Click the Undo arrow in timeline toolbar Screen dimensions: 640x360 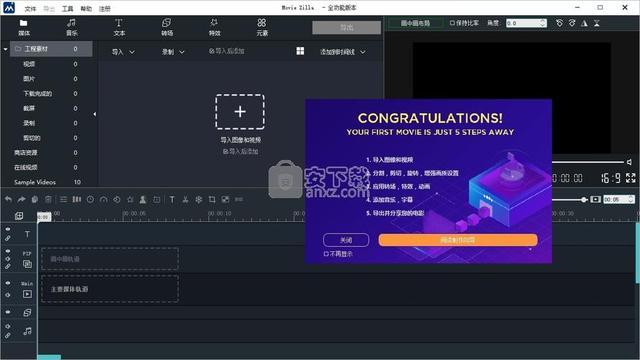click(x=9, y=199)
